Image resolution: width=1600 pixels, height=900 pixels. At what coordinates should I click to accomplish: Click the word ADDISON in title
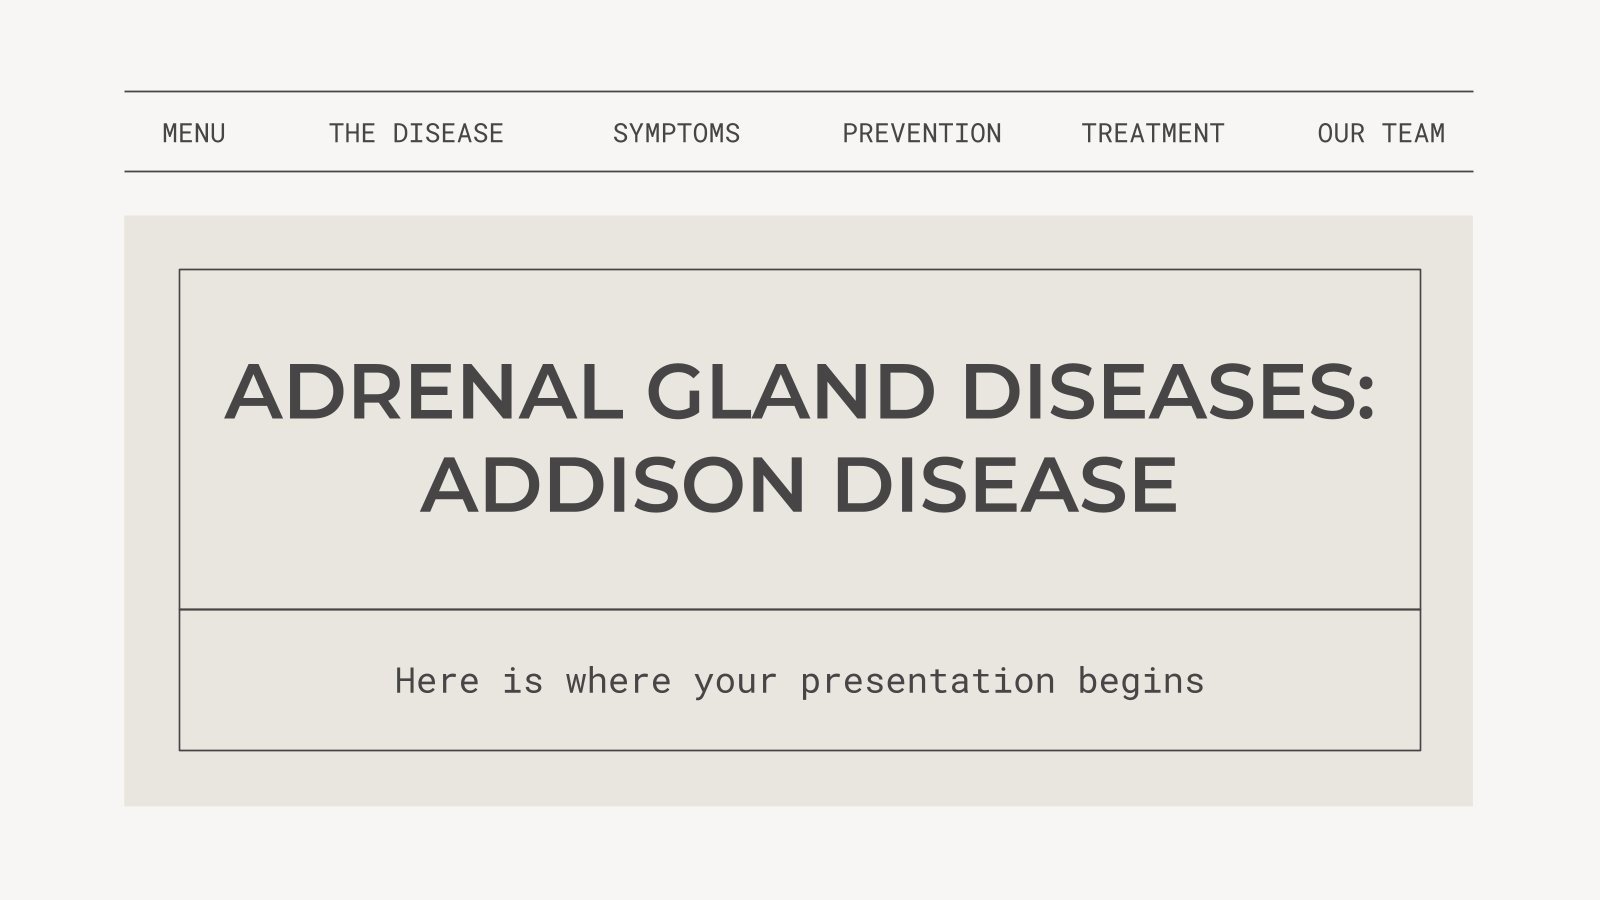(x=613, y=485)
